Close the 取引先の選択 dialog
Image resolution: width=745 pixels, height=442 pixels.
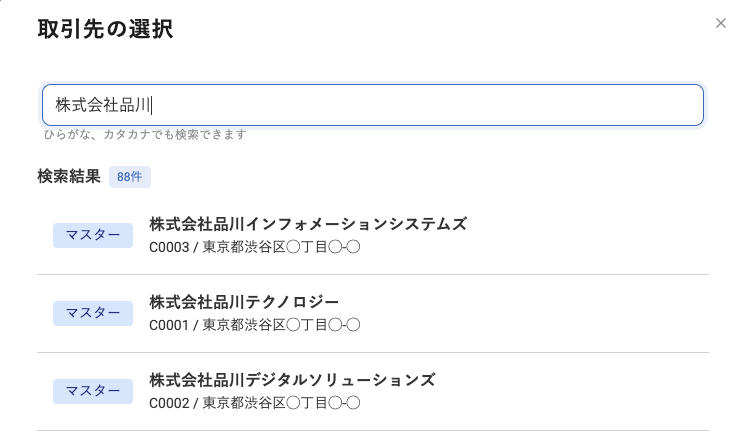pyautogui.click(x=720, y=23)
